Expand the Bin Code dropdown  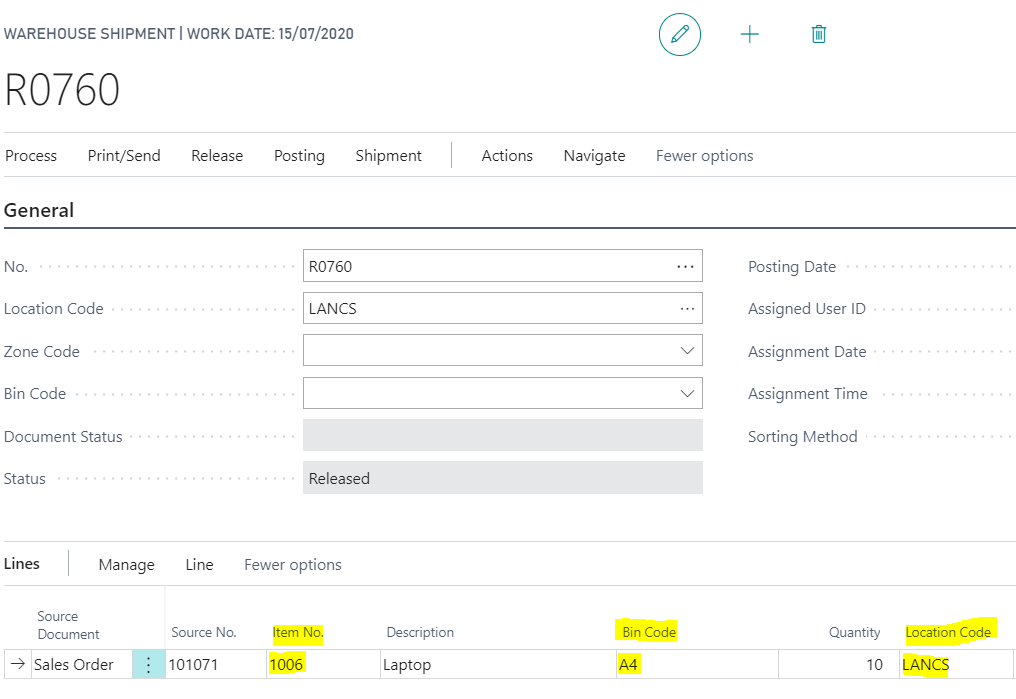(687, 394)
